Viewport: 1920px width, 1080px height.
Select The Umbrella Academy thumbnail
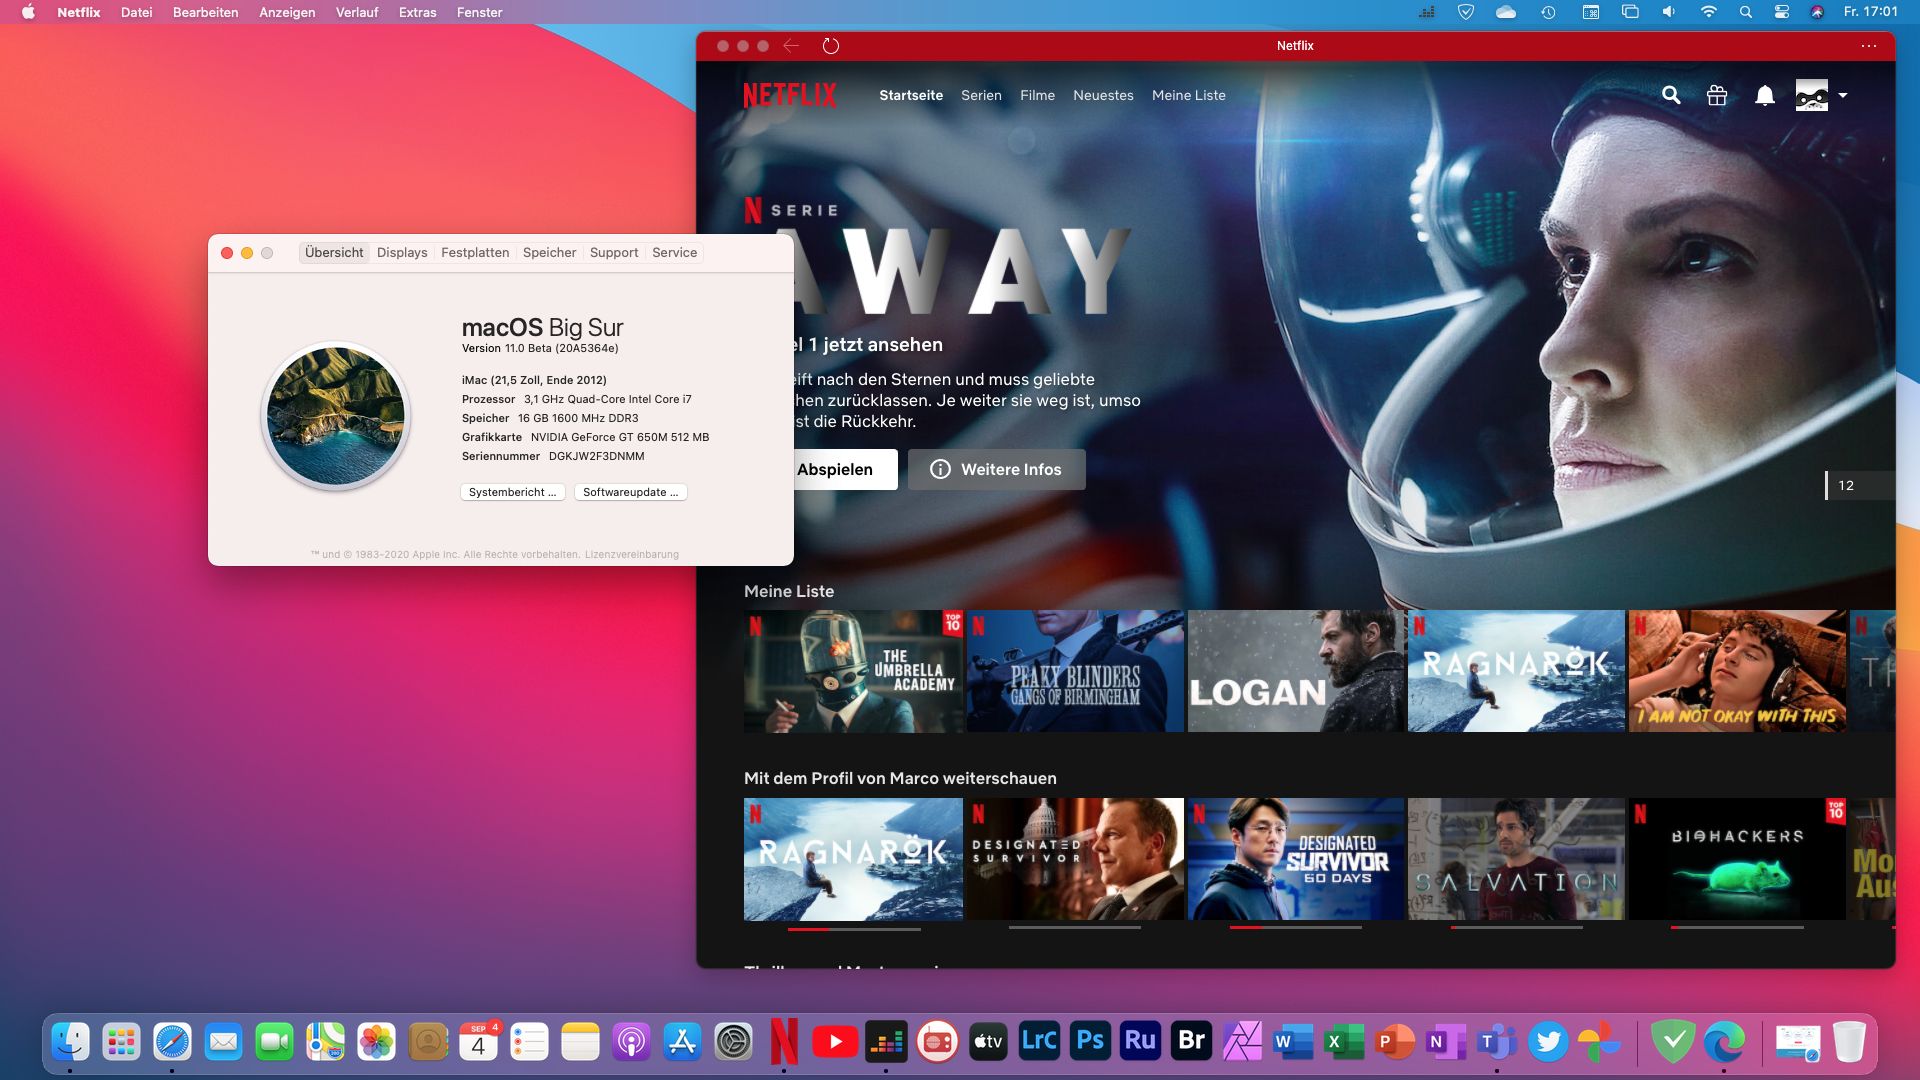853,671
